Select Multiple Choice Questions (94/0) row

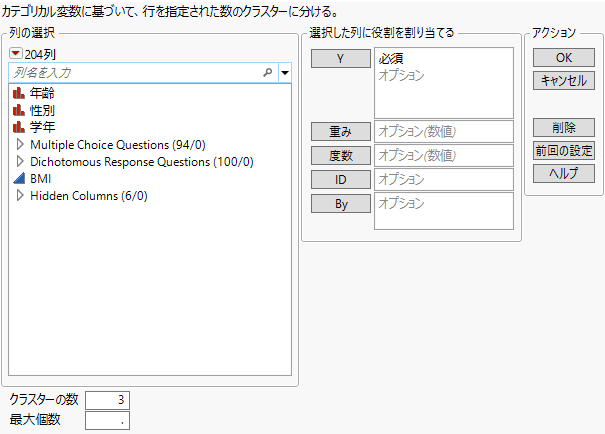(x=118, y=145)
